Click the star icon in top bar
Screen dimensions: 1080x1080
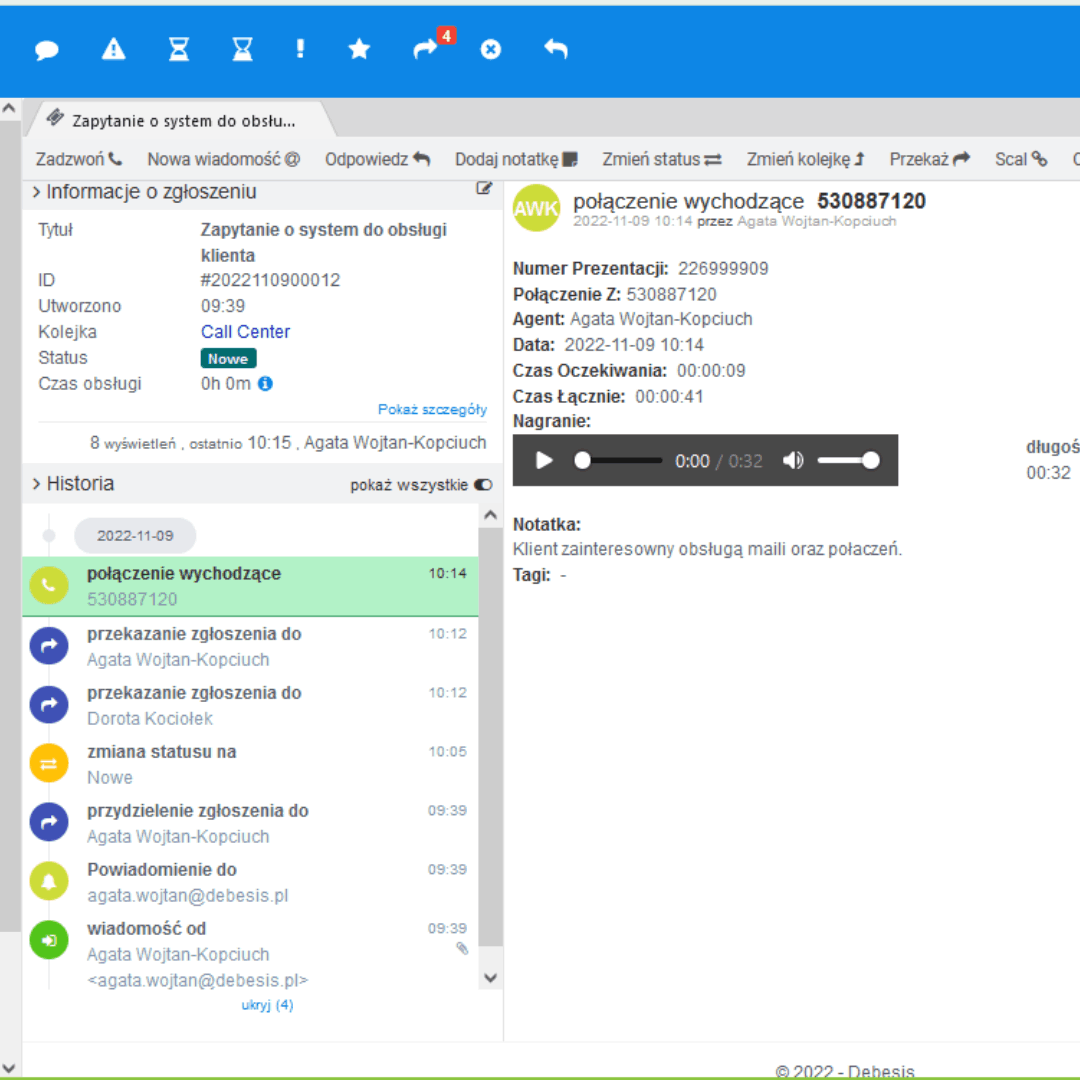[x=359, y=49]
